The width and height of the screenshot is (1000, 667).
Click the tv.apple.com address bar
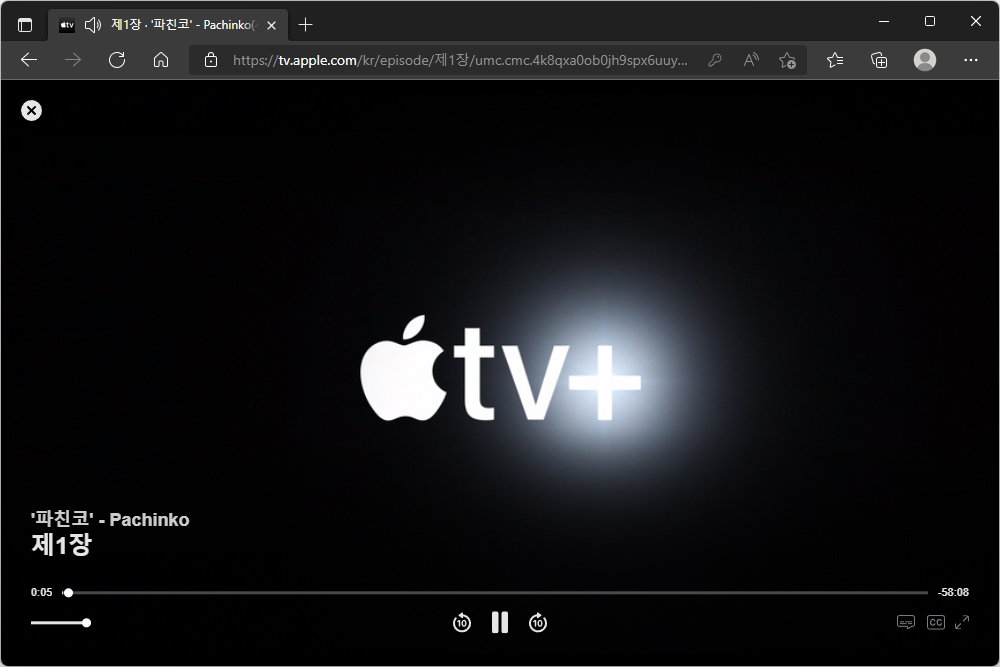459,60
